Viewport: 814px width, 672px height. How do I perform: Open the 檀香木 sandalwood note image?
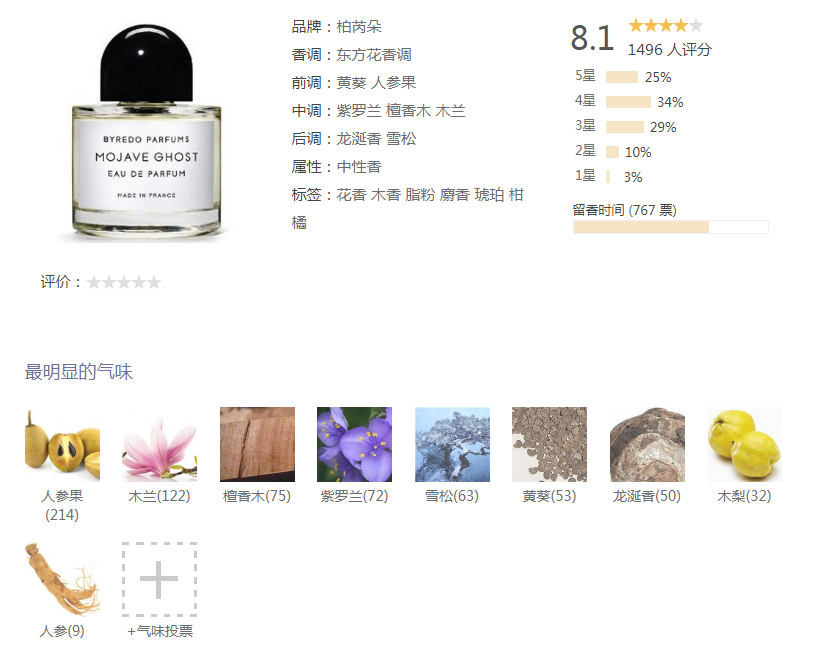pyautogui.click(x=257, y=444)
